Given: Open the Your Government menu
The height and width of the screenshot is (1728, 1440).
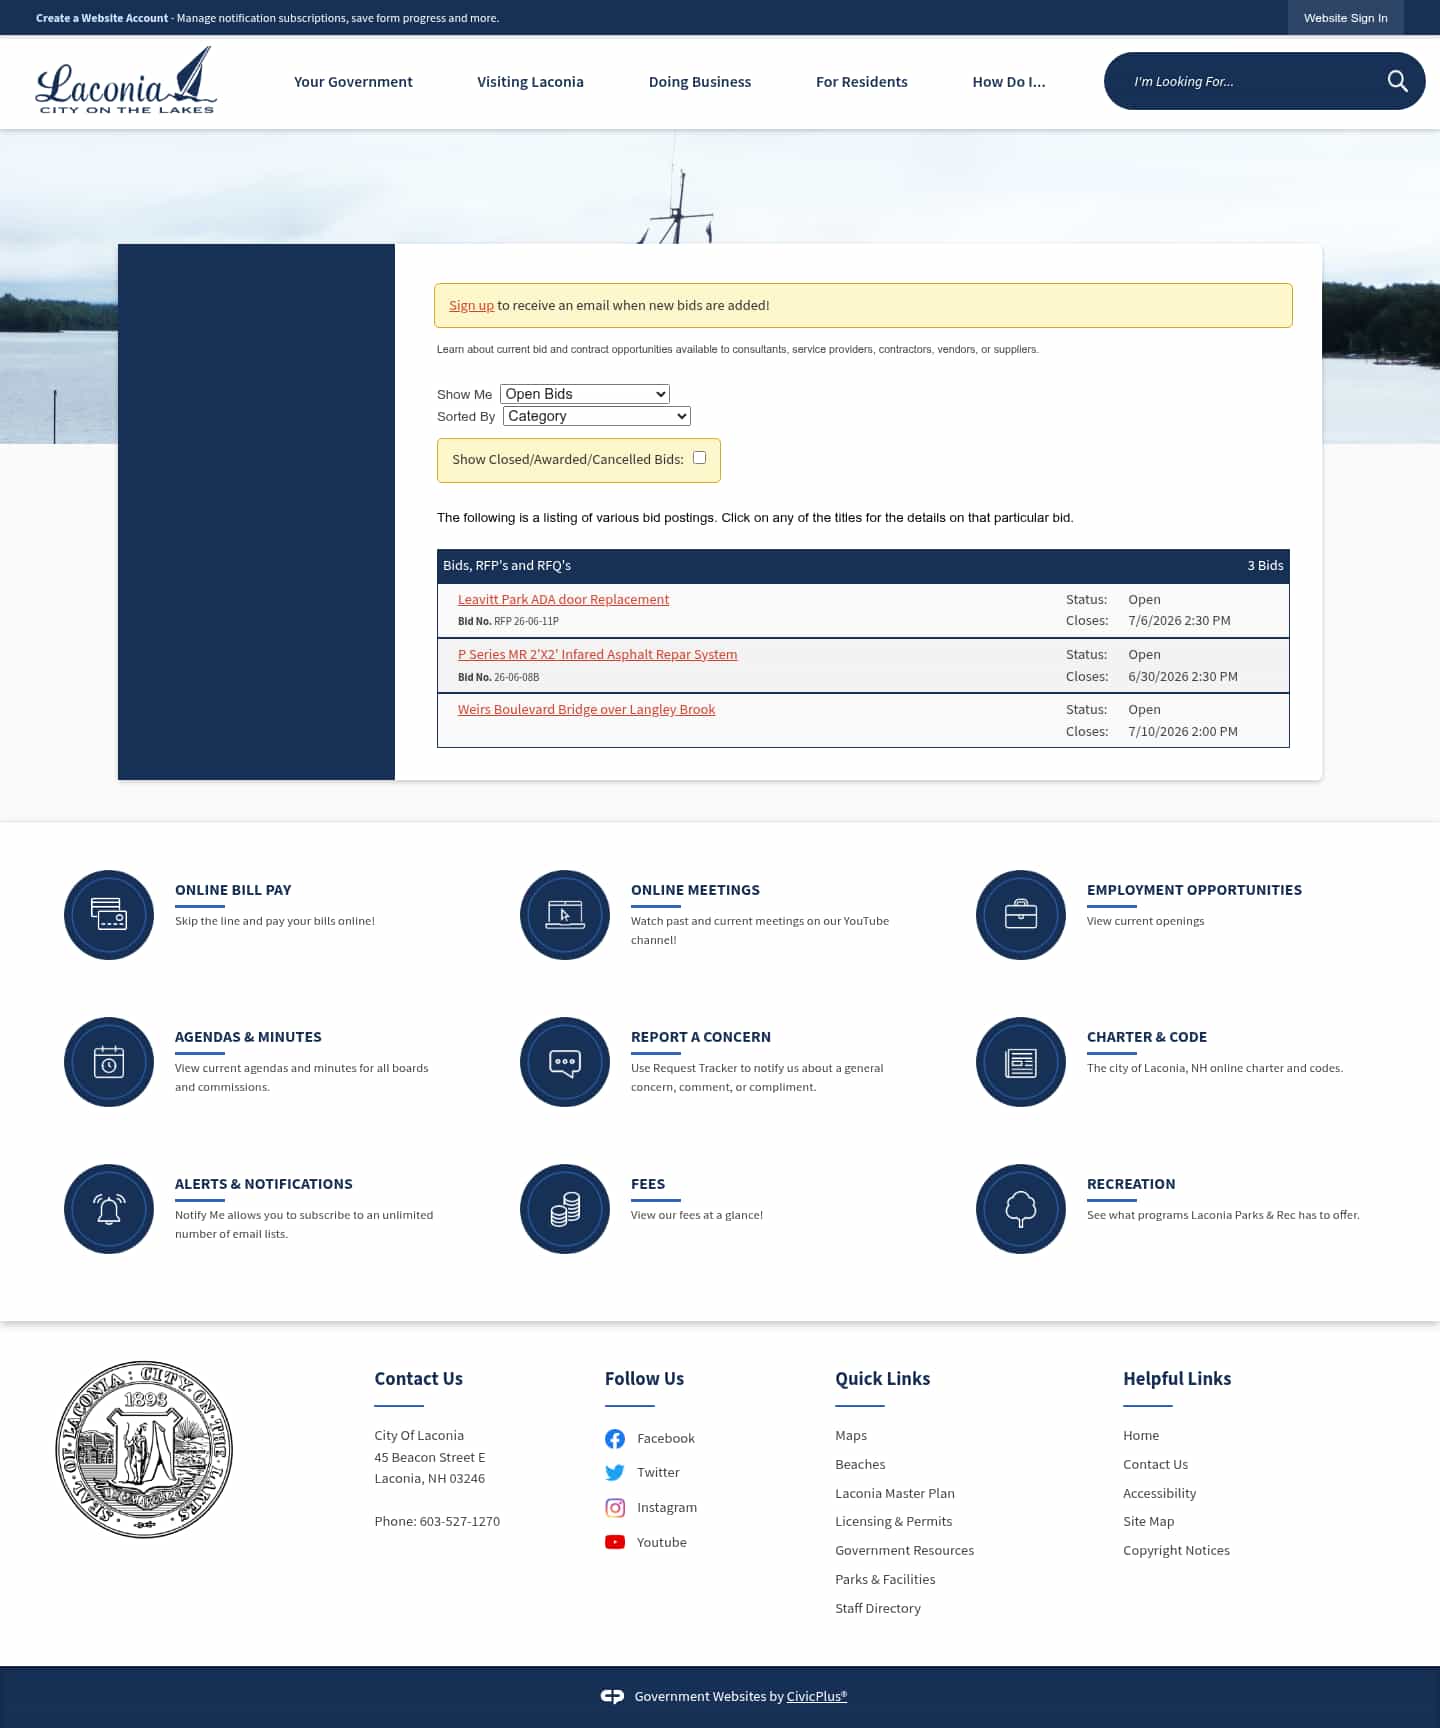Looking at the screenshot, I should 353,82.
